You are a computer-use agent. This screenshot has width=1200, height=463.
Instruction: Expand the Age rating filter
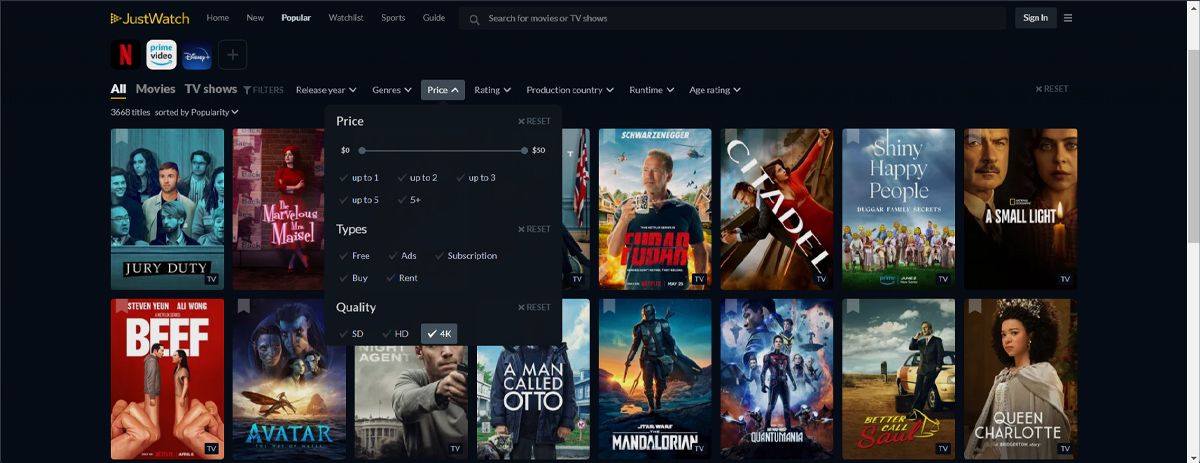point(715,90)
